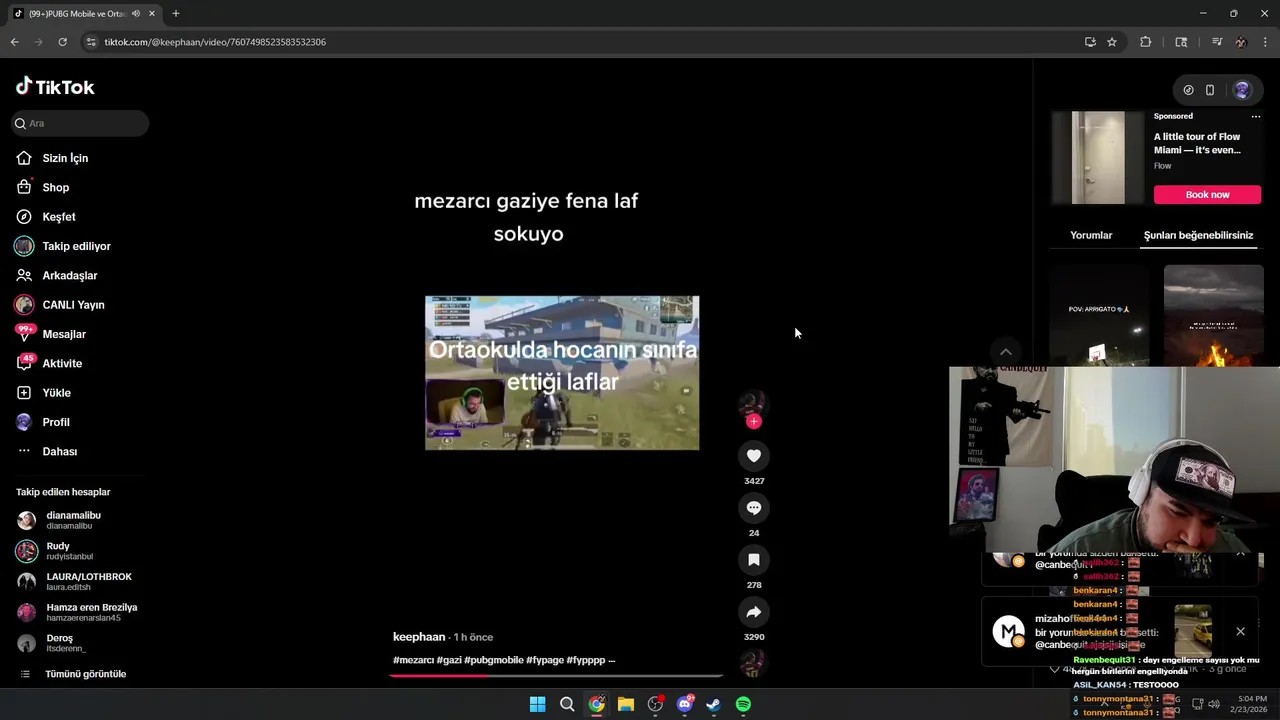Go to the previous video with up chevron
Viewport: 1280px width, 720px height.
coord(1006,352)
